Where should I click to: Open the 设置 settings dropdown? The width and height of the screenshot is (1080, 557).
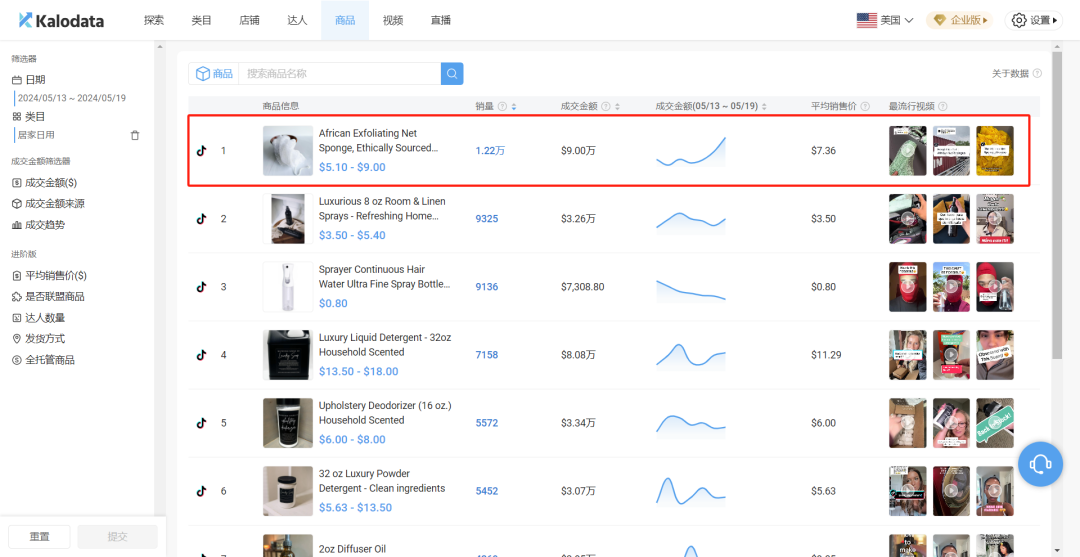coord(1034,20)
